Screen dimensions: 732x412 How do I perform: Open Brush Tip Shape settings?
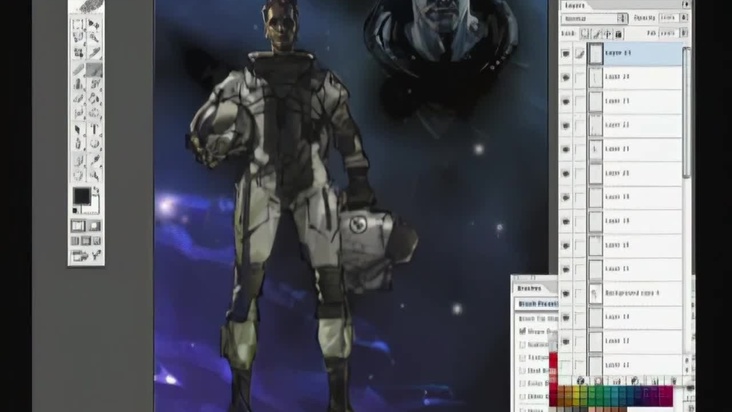click(538, 318)
